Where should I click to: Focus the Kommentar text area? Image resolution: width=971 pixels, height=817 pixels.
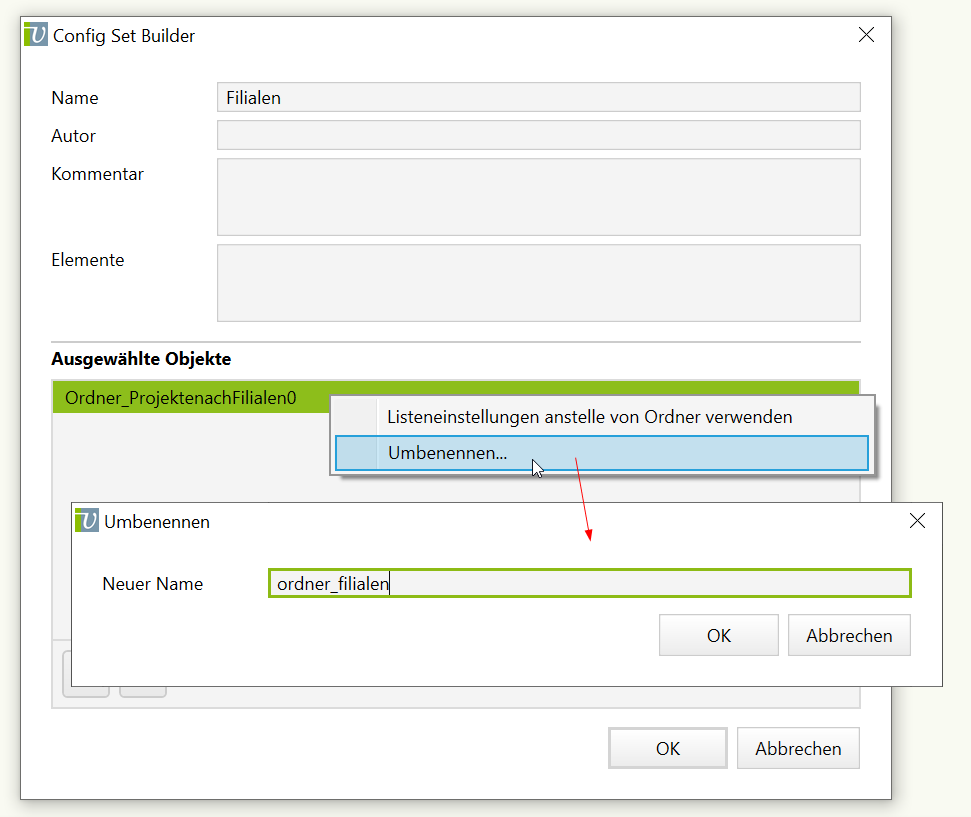538,196
